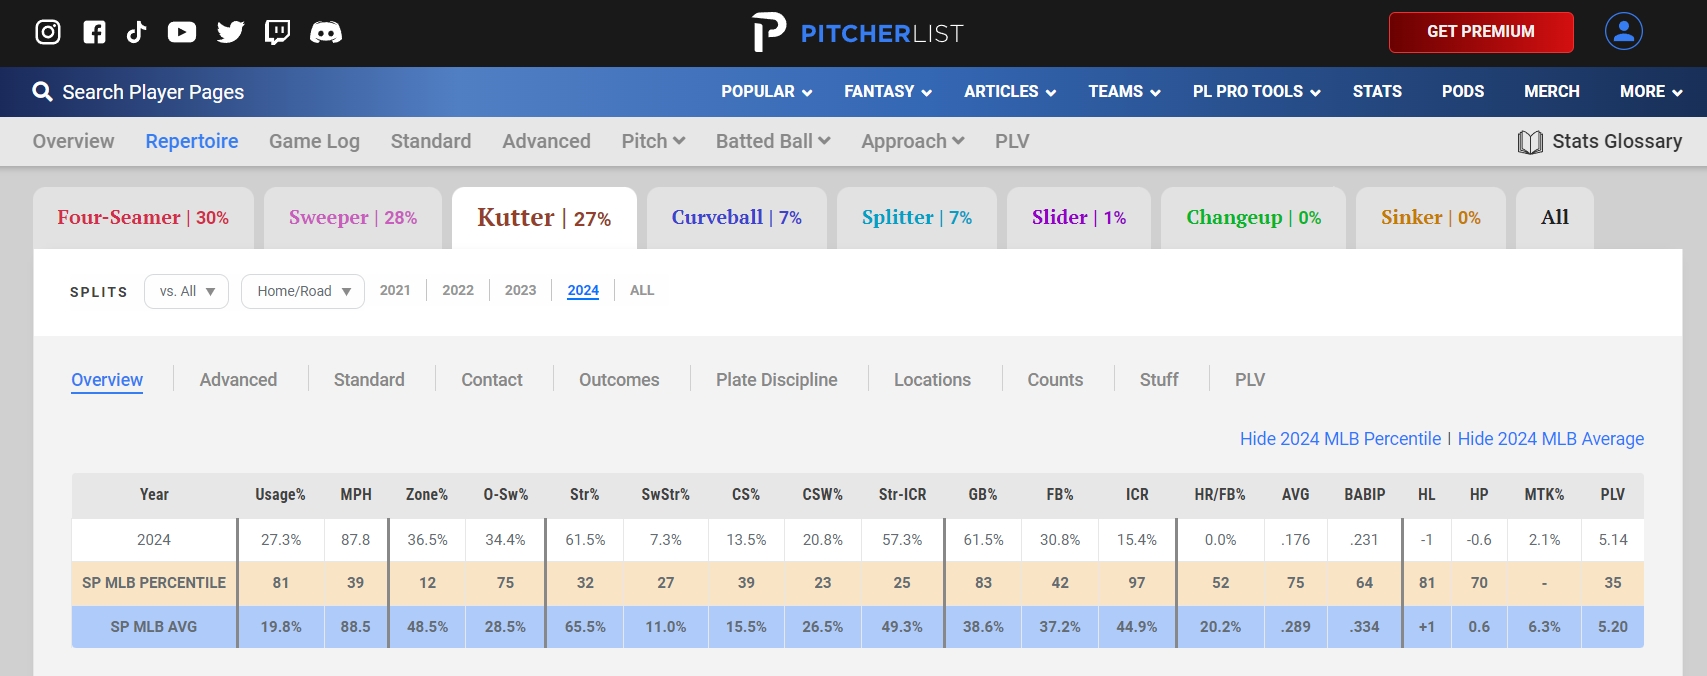Expand the Batted Ball menu

773,141
